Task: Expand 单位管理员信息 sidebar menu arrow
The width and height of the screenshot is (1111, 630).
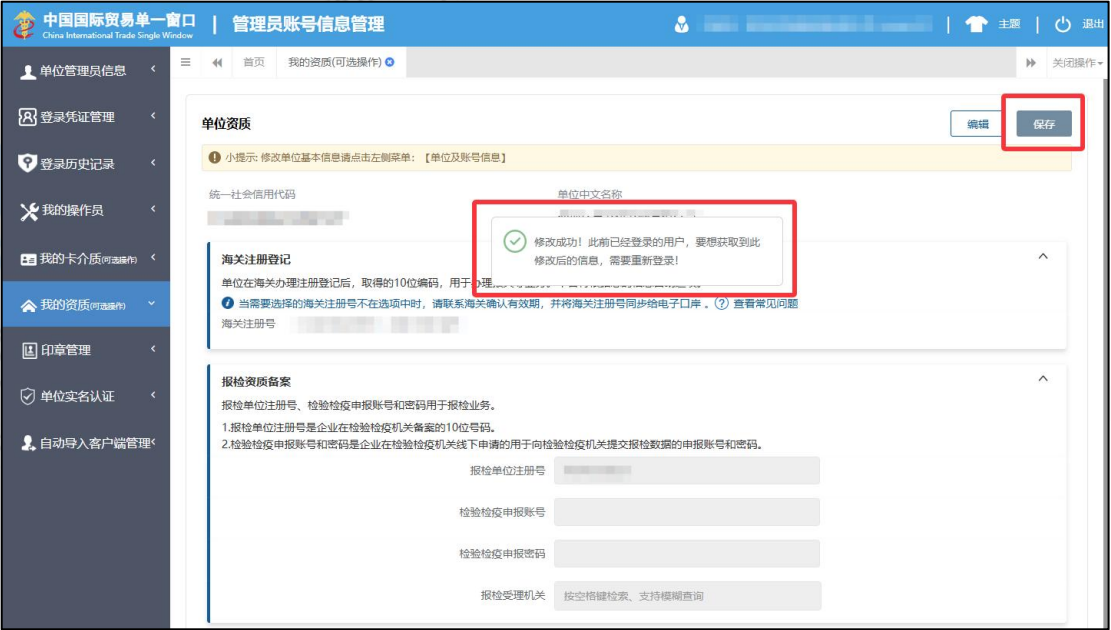Action: point(153,69)
